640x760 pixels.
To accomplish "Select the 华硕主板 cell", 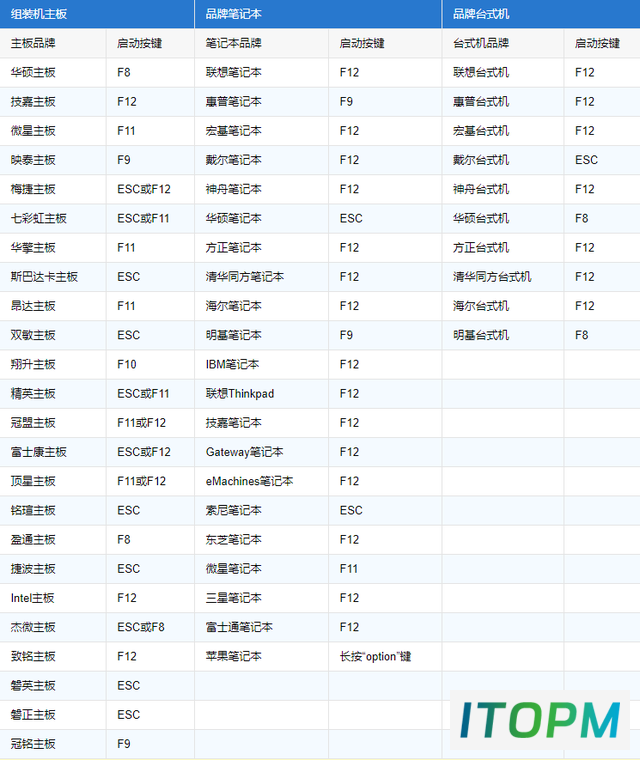I will [53, 73].
